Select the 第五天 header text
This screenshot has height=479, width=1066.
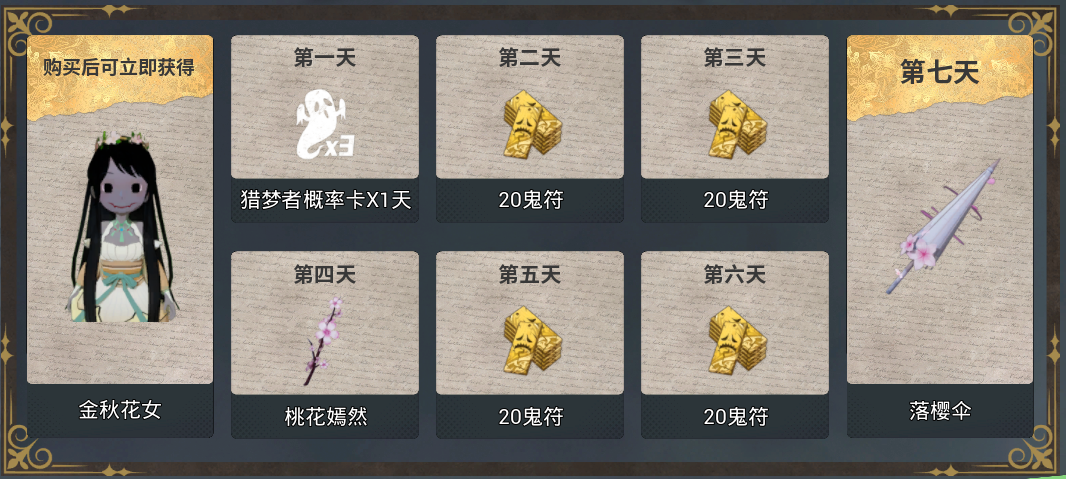click(530, 275)
